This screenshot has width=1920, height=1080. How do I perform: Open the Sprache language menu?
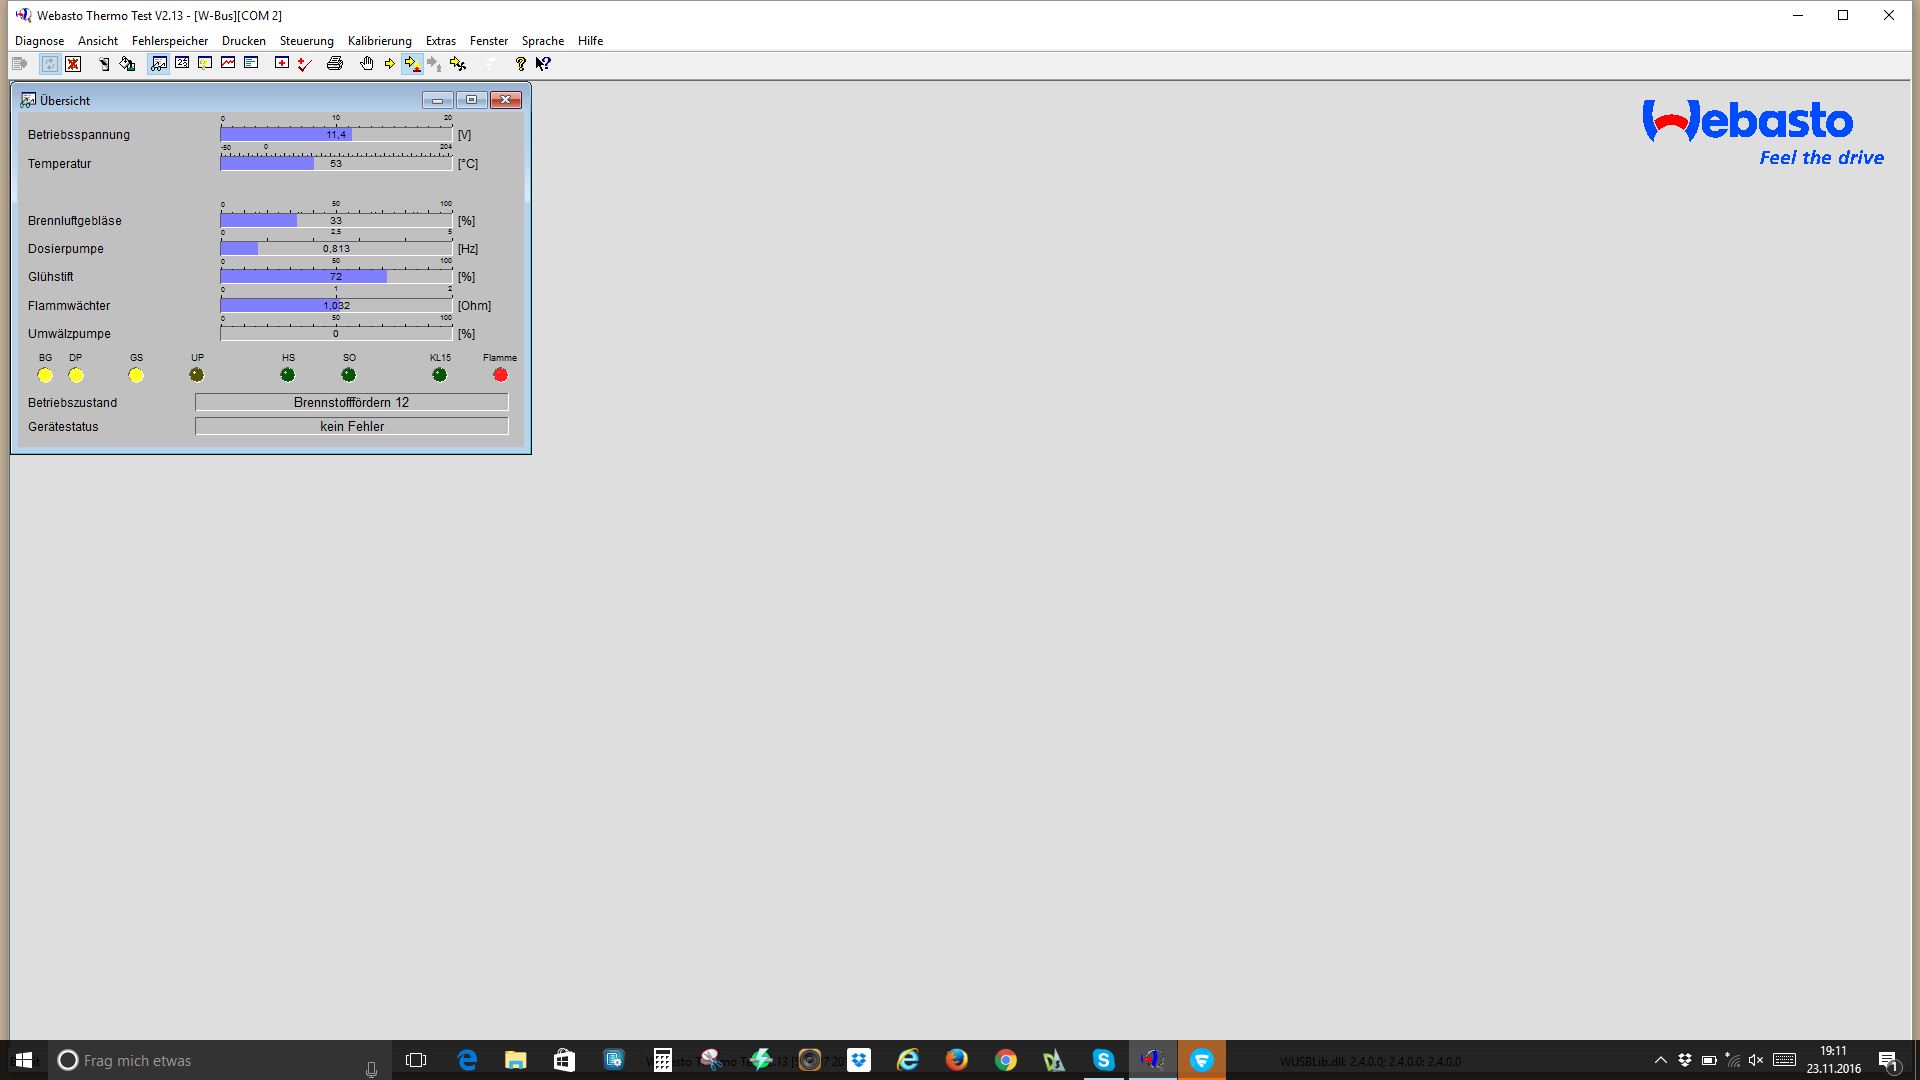542,41
